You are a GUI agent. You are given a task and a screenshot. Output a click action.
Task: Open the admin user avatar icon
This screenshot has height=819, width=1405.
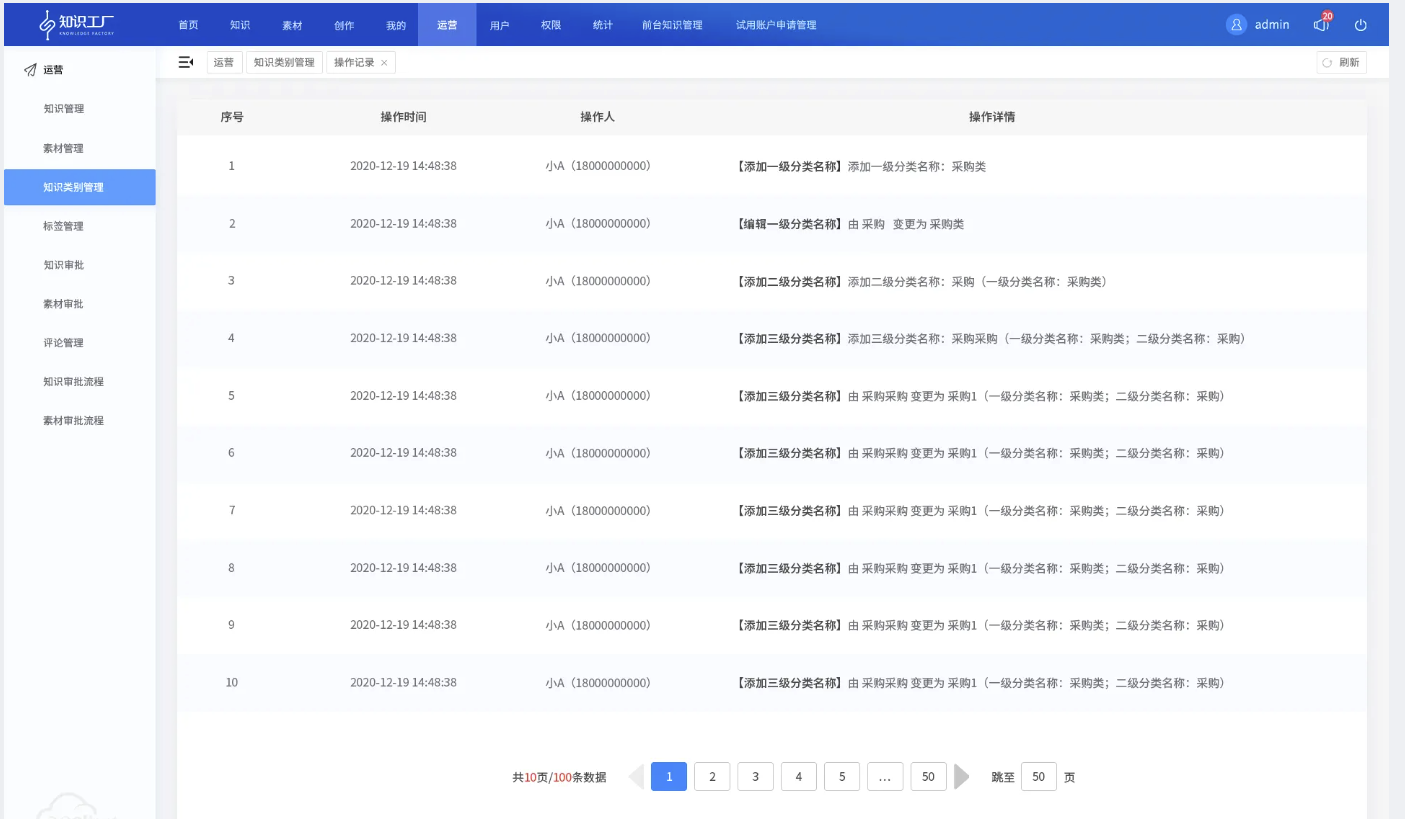coord(1236,24)
